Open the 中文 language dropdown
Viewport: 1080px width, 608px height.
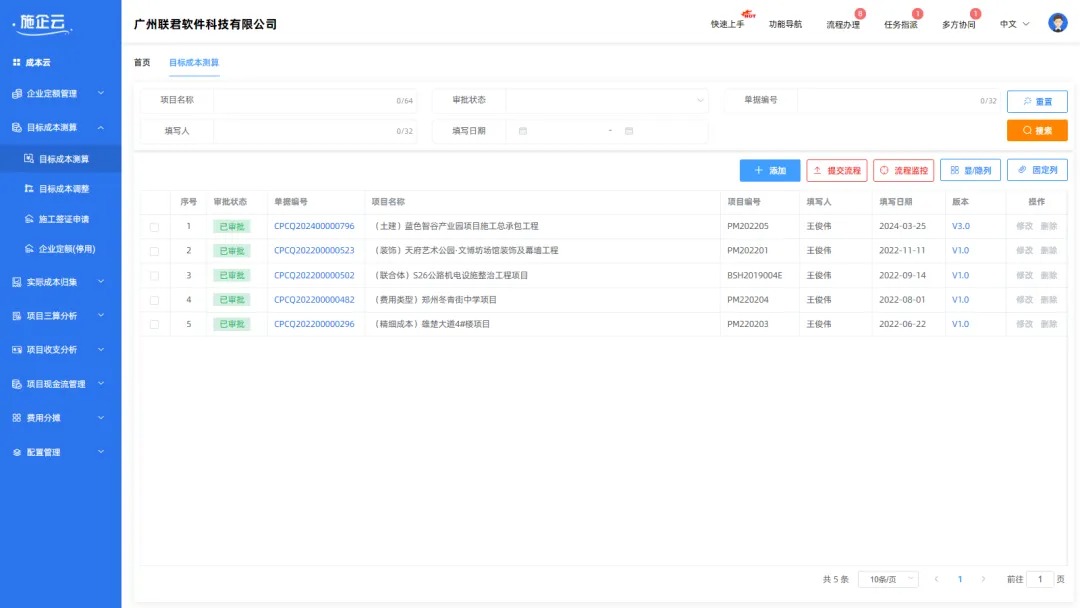tap(1013, 24)
